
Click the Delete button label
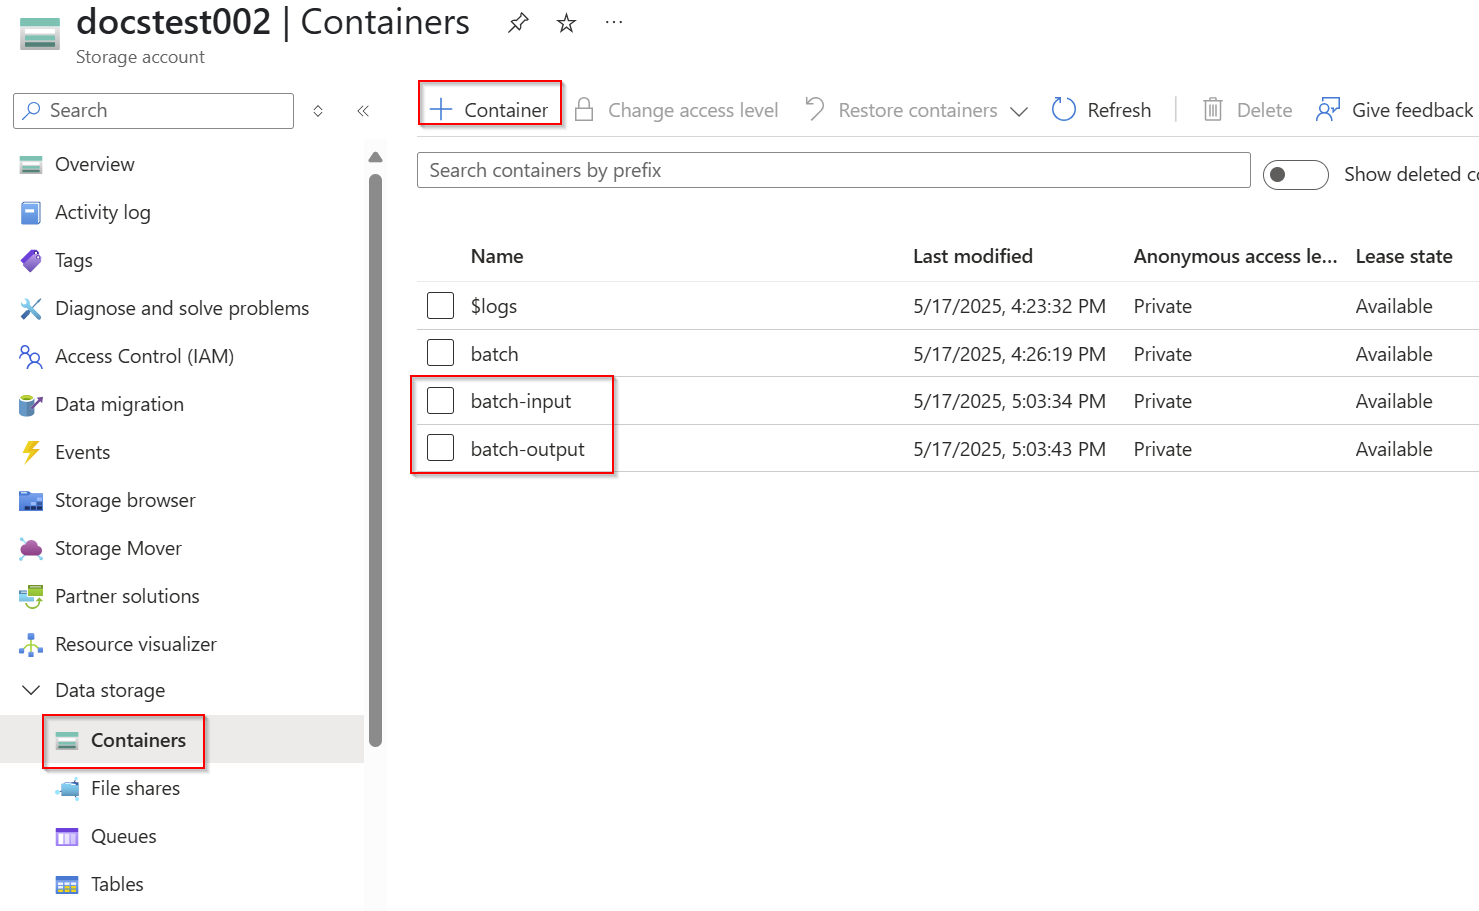tap(1264, 111)
